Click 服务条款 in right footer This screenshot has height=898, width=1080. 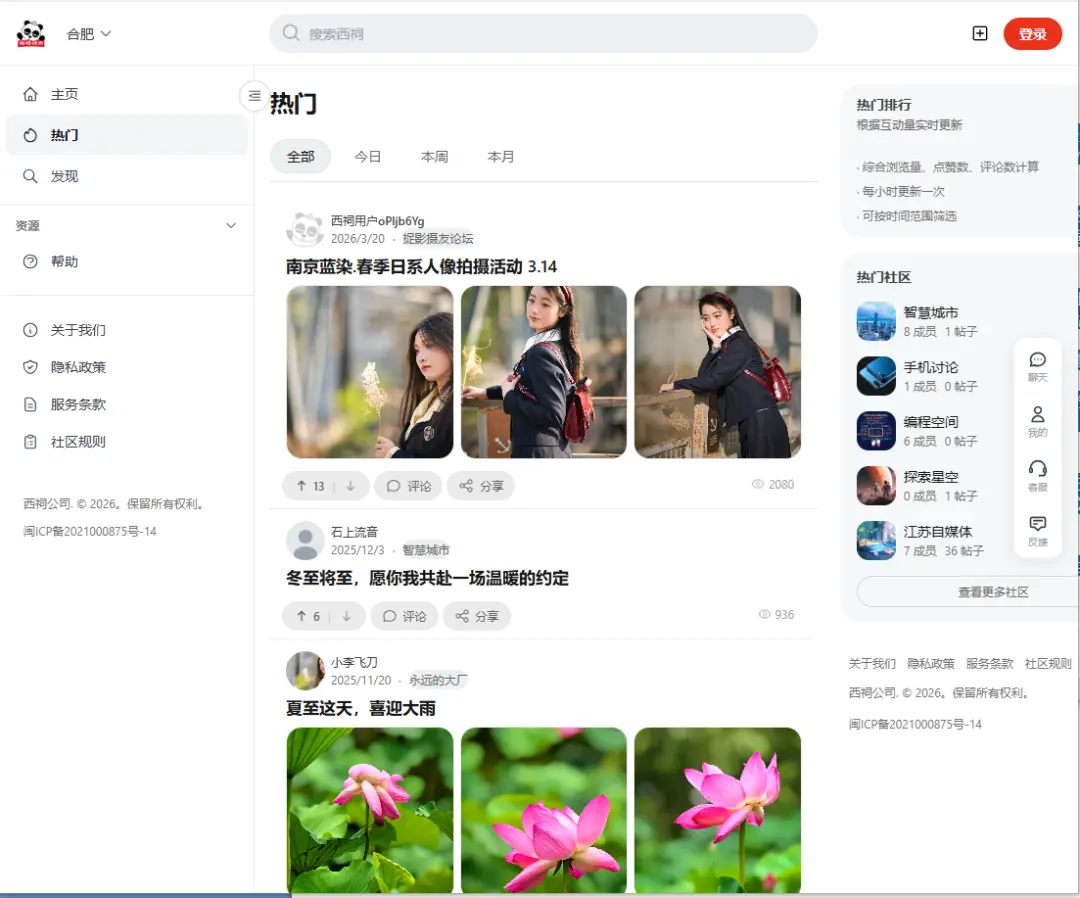pos(989,664)
